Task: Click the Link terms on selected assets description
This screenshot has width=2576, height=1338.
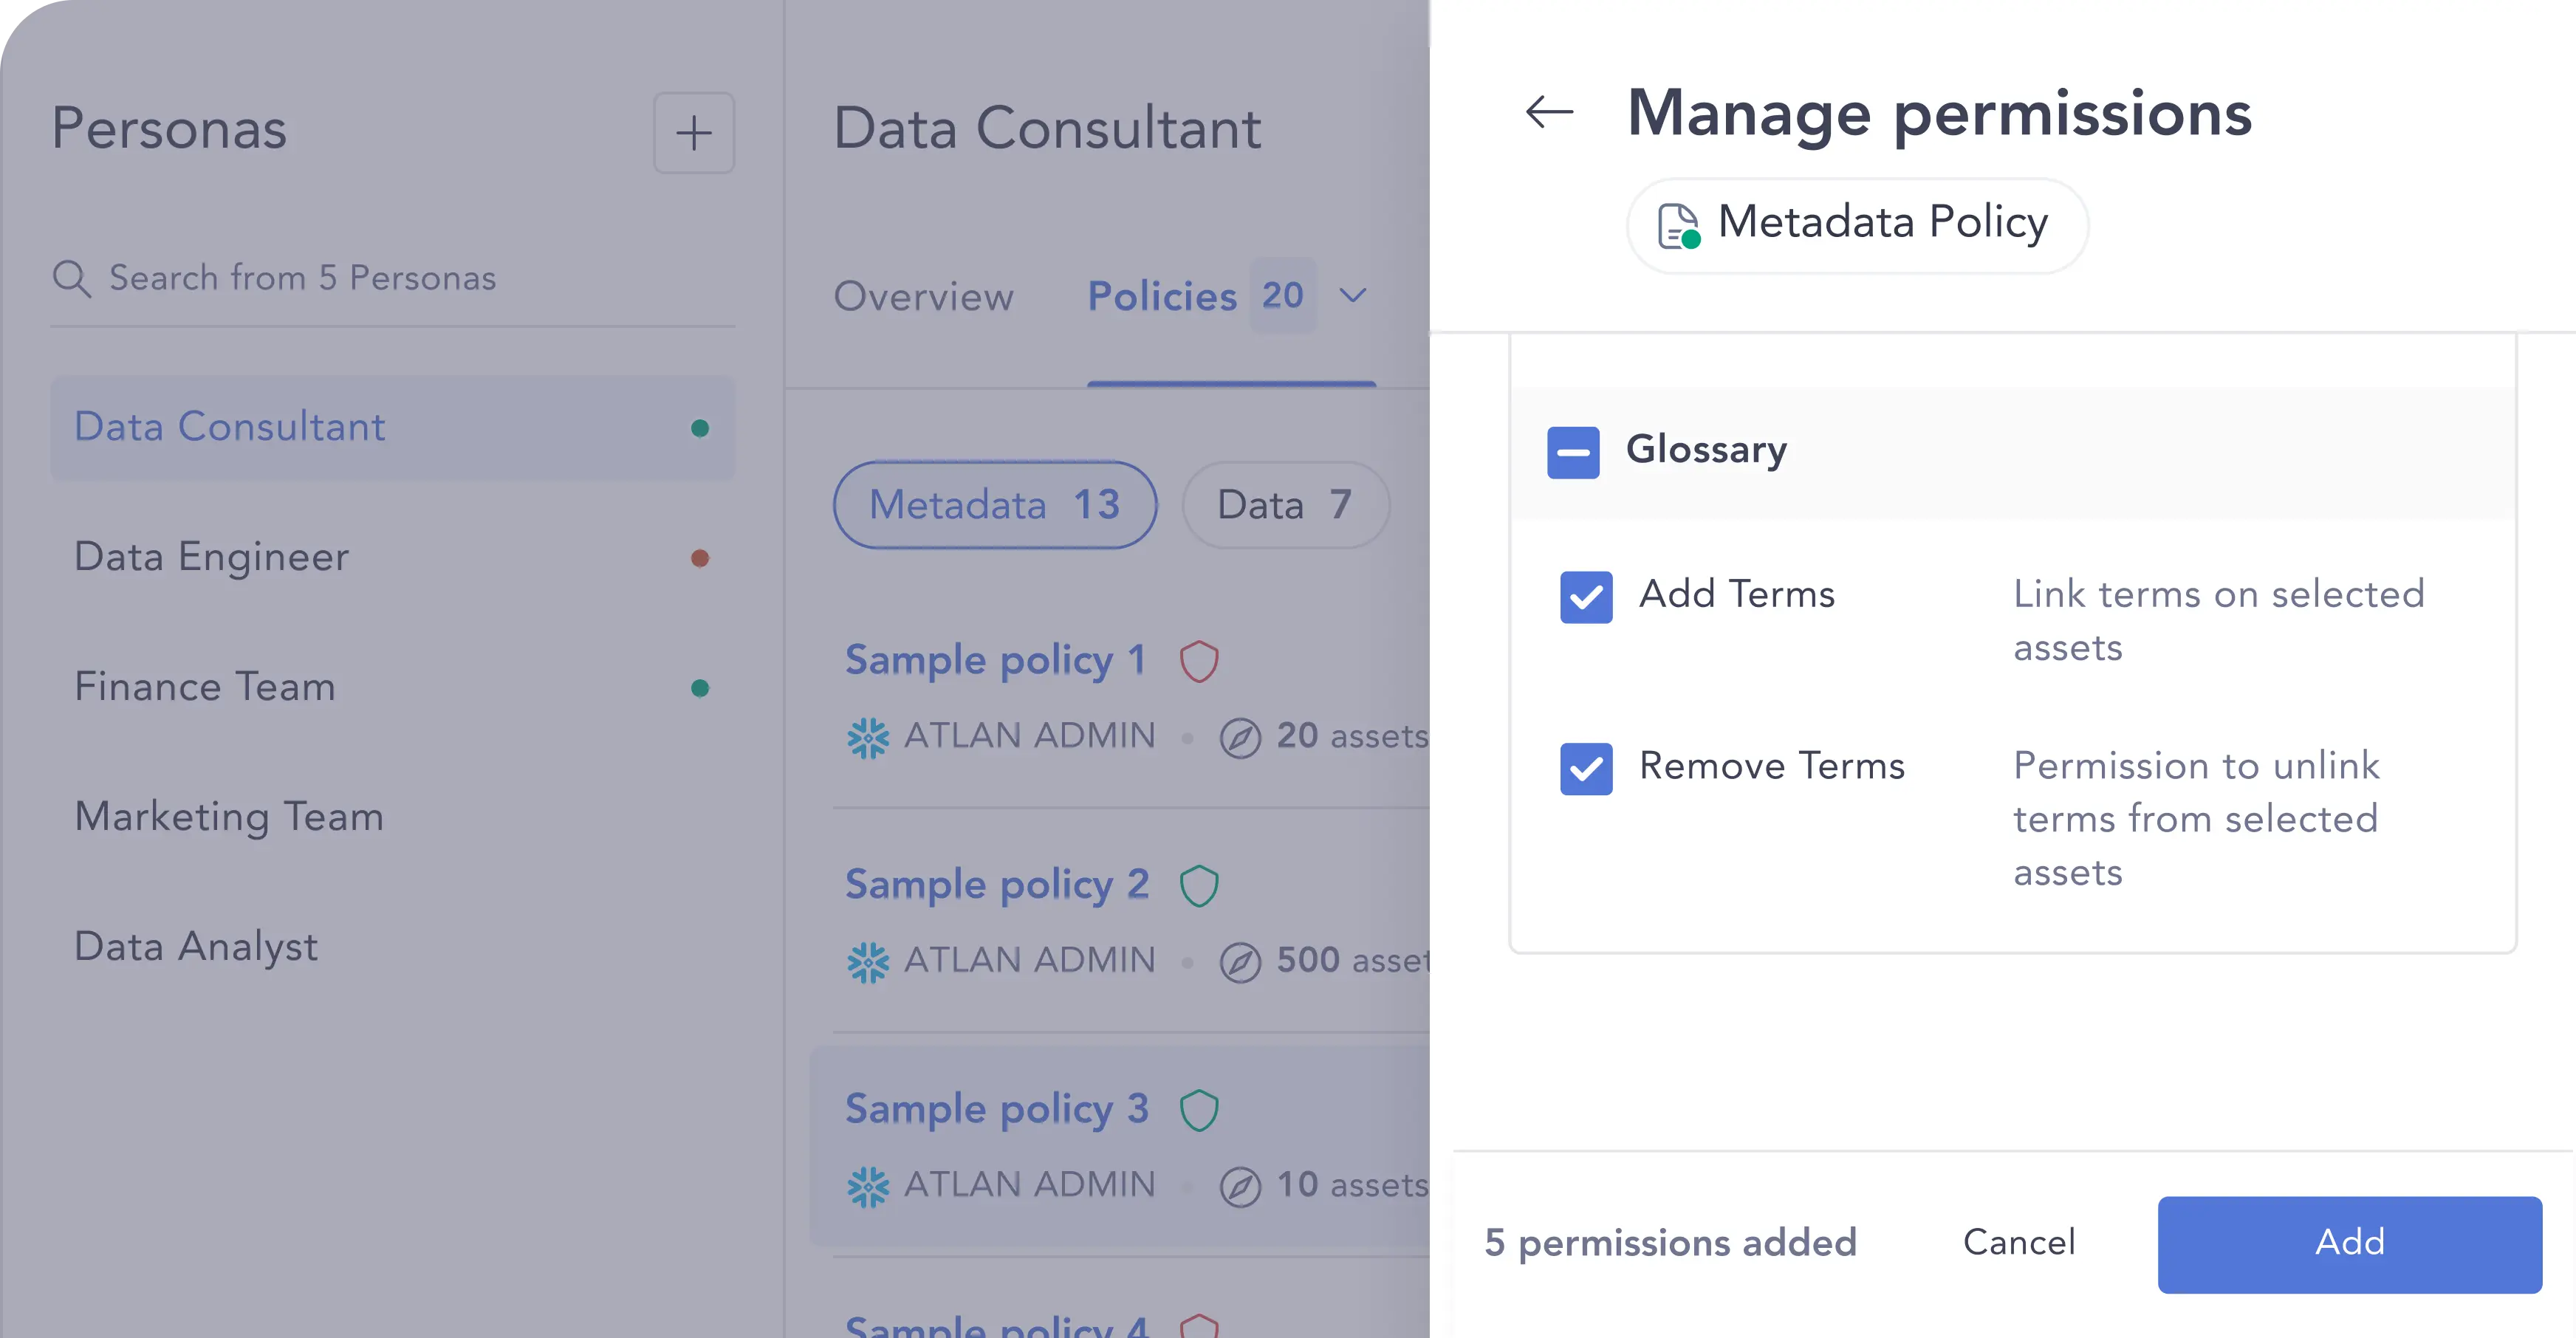Action: 2218,621
